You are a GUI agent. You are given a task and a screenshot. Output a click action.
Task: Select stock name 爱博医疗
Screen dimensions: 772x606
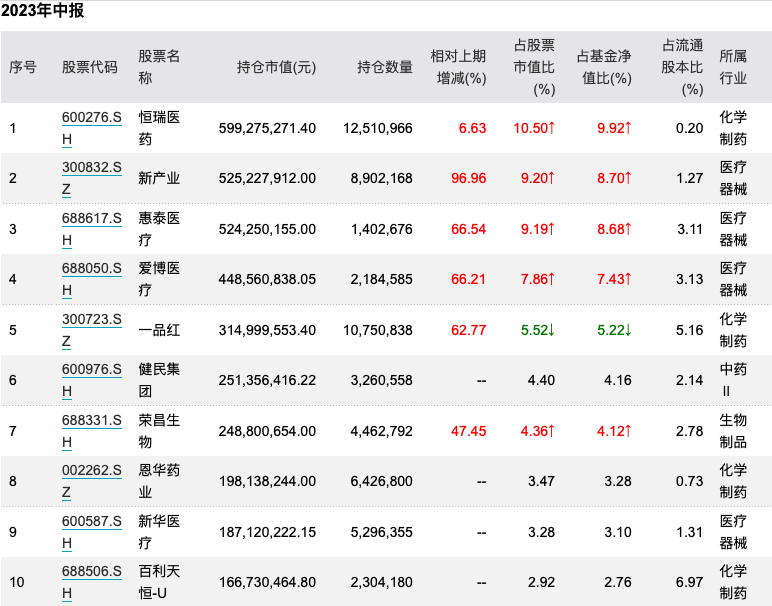[159, 279]
